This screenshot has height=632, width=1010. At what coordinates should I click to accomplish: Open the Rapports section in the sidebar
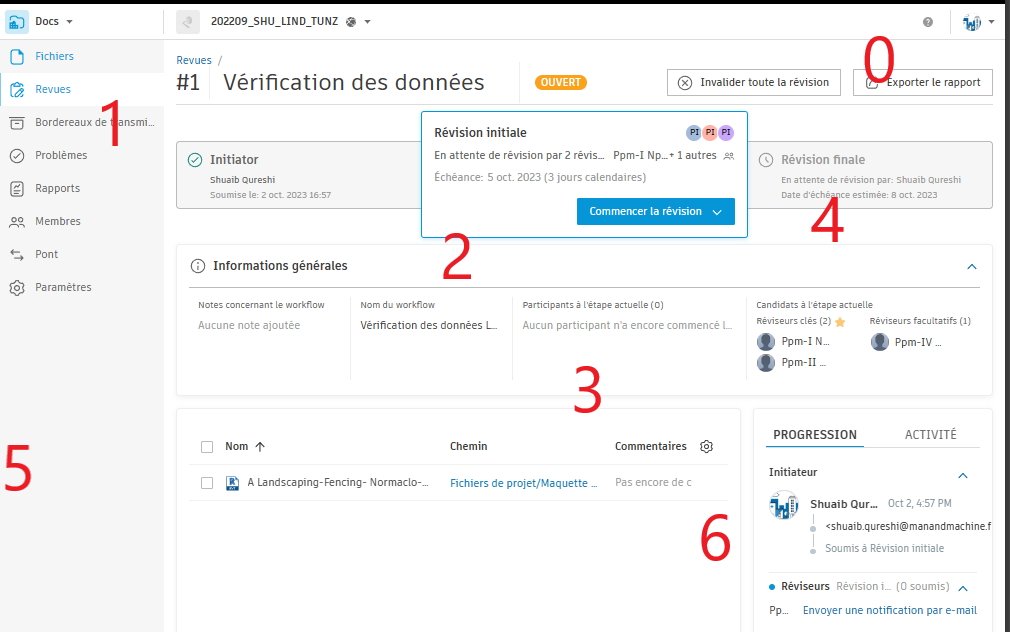click(60, 188)
